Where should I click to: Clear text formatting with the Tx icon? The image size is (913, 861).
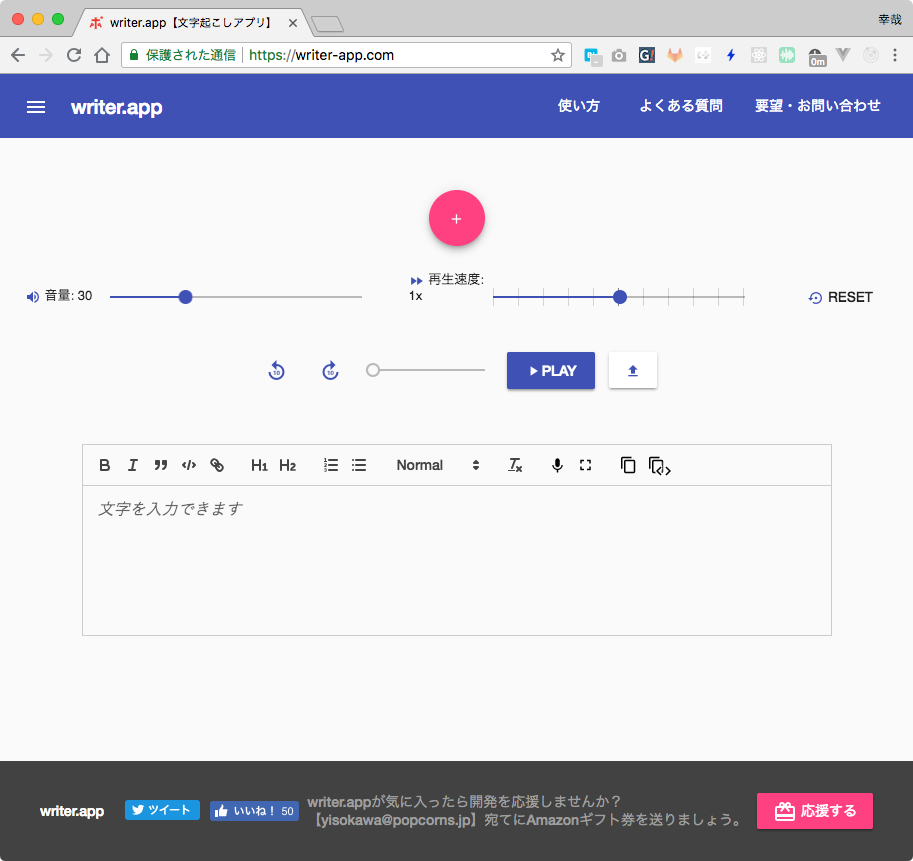[514, 465]
